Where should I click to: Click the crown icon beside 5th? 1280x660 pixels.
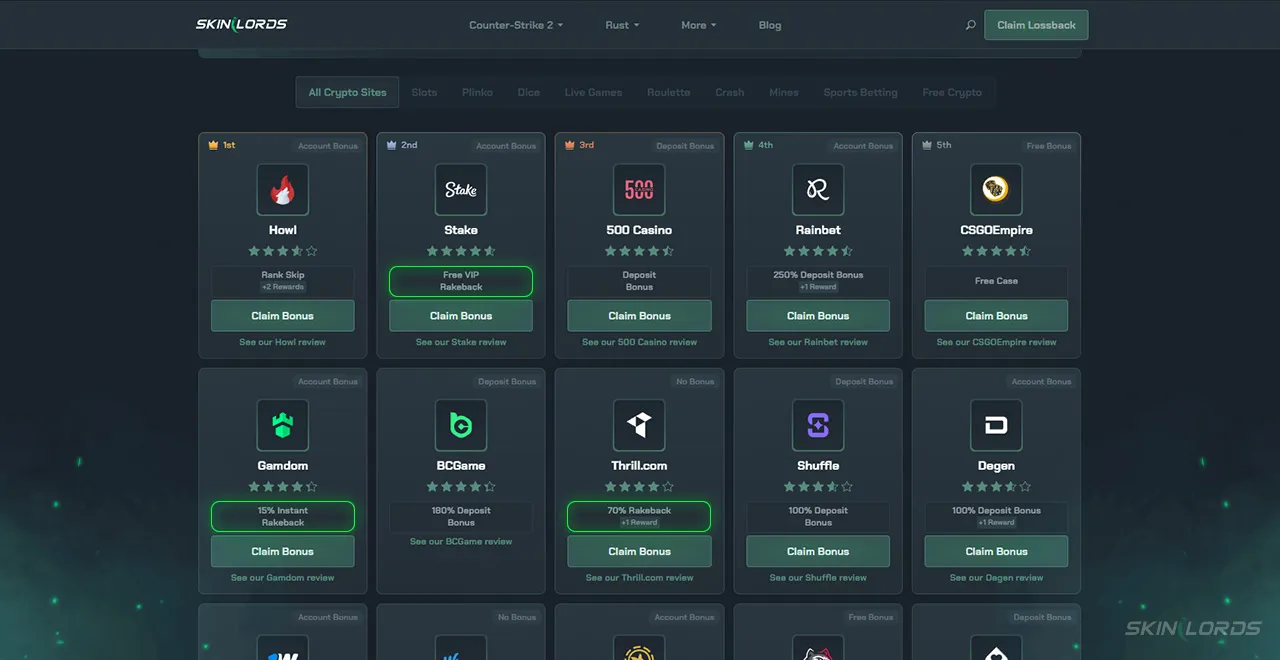(927, 145)
